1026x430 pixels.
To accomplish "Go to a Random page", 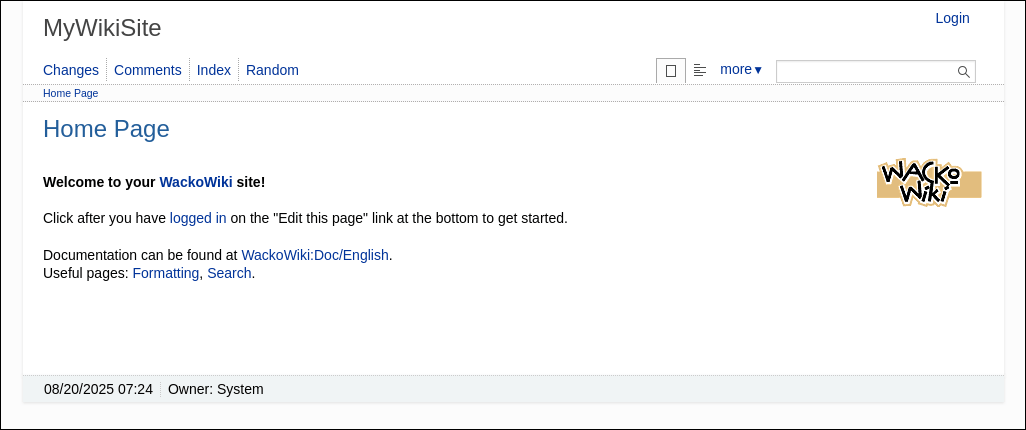I will 272,70.
